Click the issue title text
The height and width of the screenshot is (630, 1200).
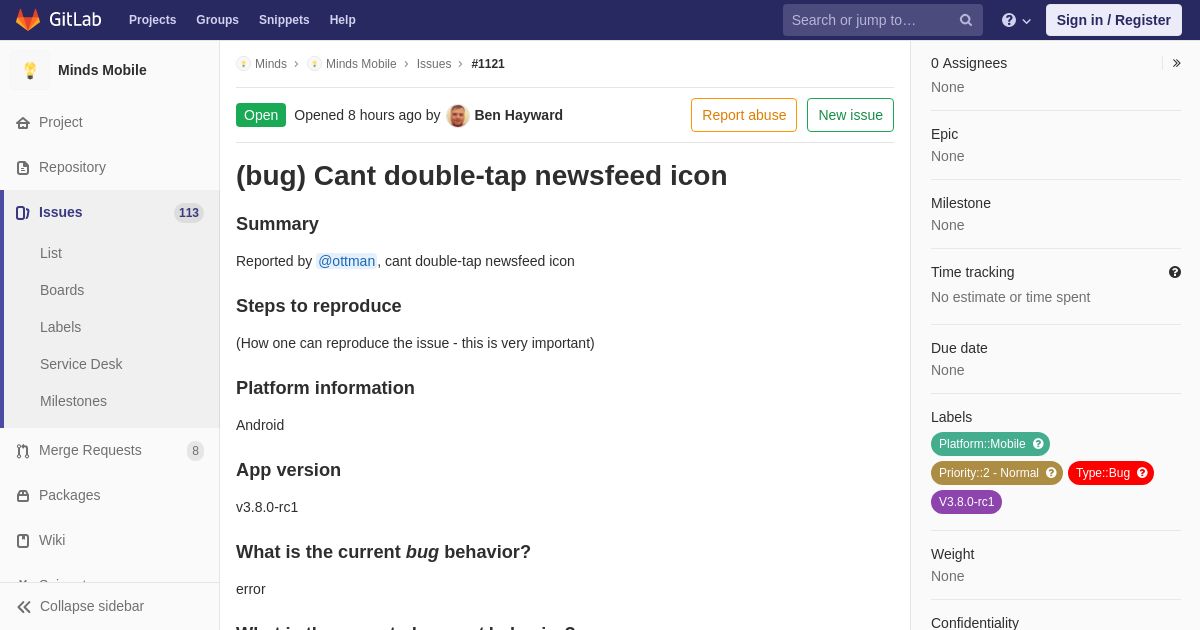coord(482,176)
